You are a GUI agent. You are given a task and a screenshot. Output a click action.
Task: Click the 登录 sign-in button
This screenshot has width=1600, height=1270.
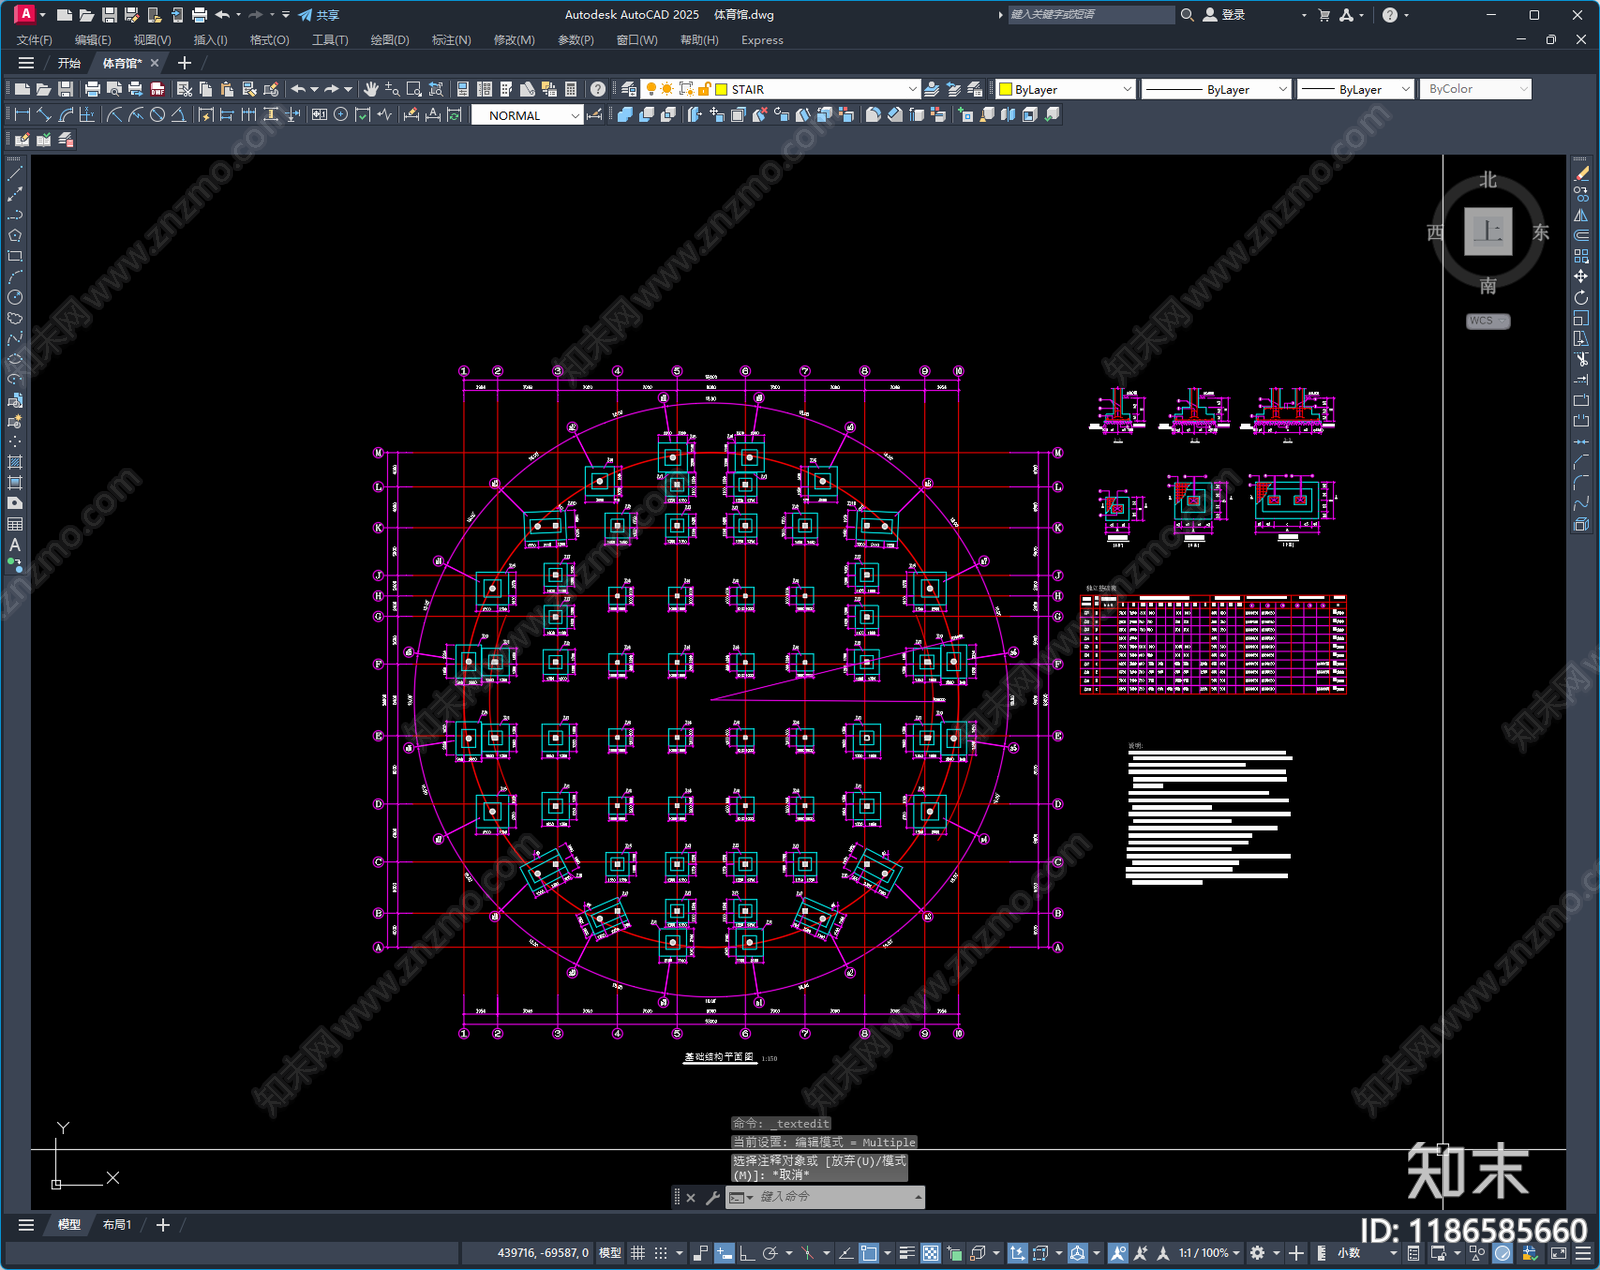[x=1225, y=15]
